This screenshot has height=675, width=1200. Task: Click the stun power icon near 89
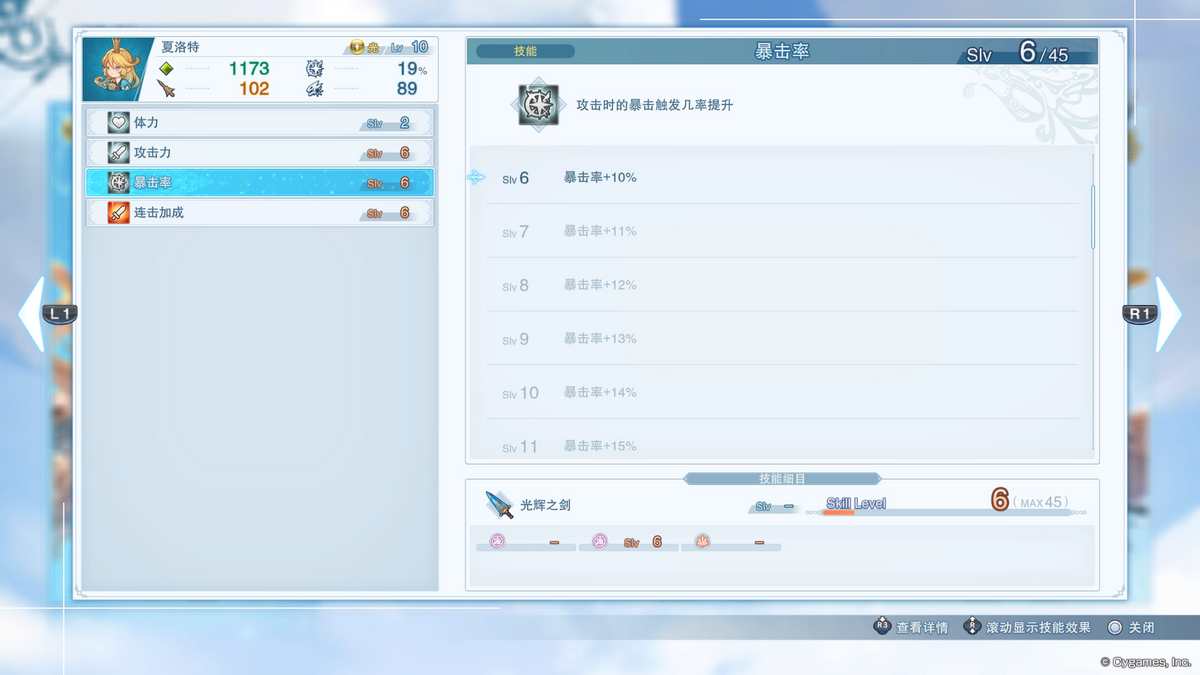315,89
